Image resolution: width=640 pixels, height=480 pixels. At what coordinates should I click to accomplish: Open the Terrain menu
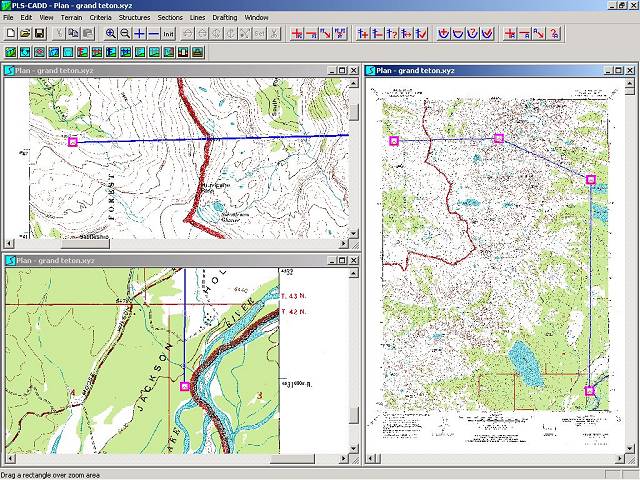[71, 18]
